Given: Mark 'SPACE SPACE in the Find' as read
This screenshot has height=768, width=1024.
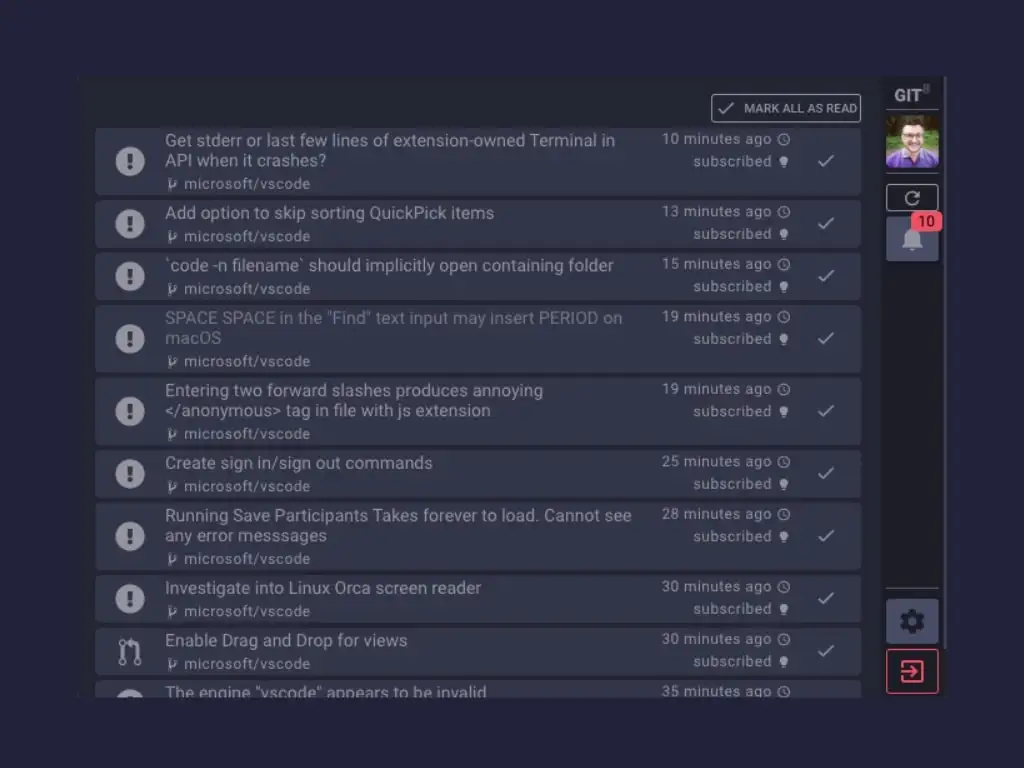Looking at the screenshot, I should [825, 338].
